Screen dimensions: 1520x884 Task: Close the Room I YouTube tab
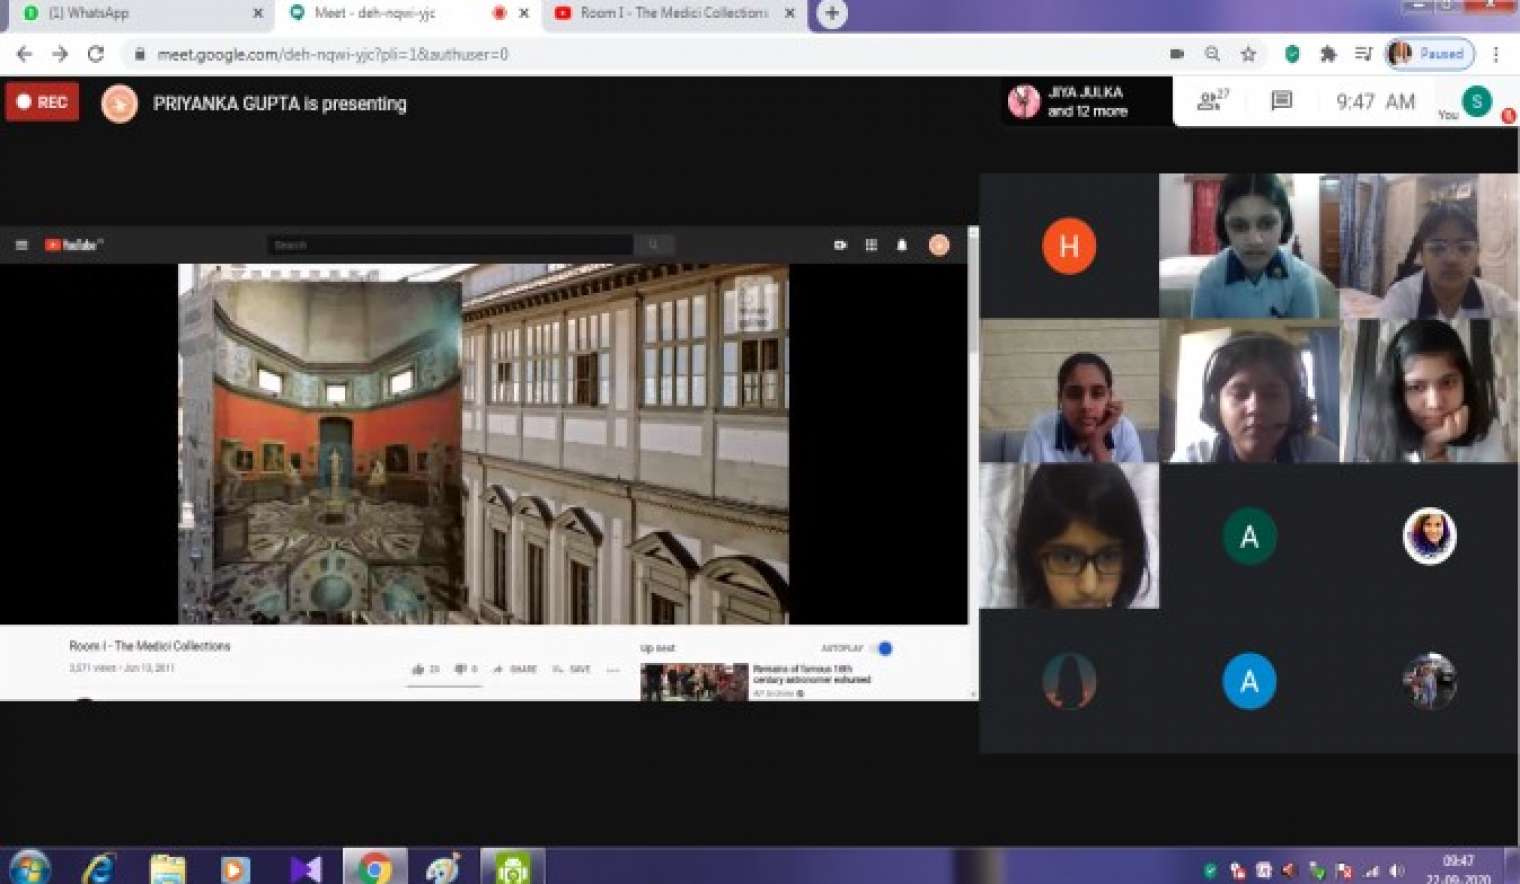(x=790, y=13)
